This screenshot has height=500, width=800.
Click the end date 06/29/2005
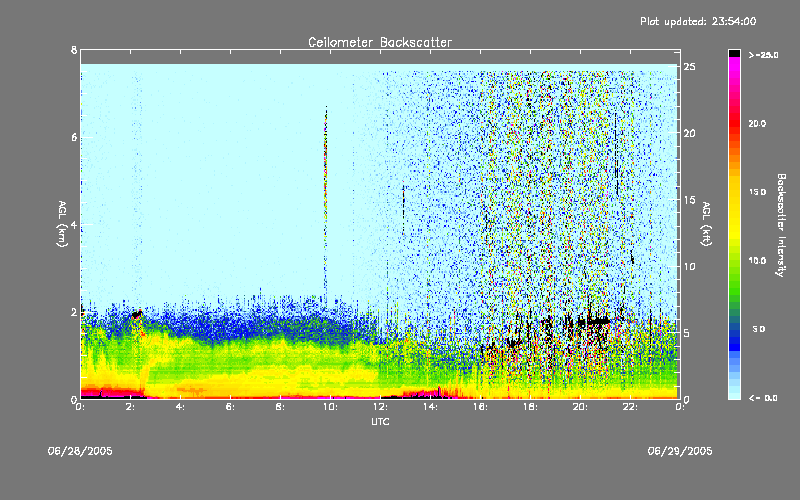click(680, 451)
